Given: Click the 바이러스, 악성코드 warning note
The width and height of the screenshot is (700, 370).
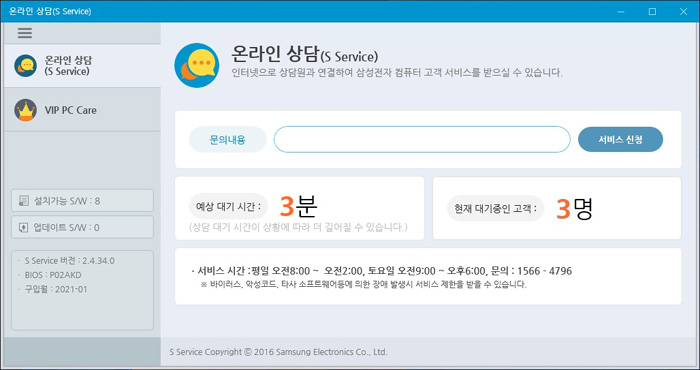Looking at the screenshot, I should click(364, 285).
